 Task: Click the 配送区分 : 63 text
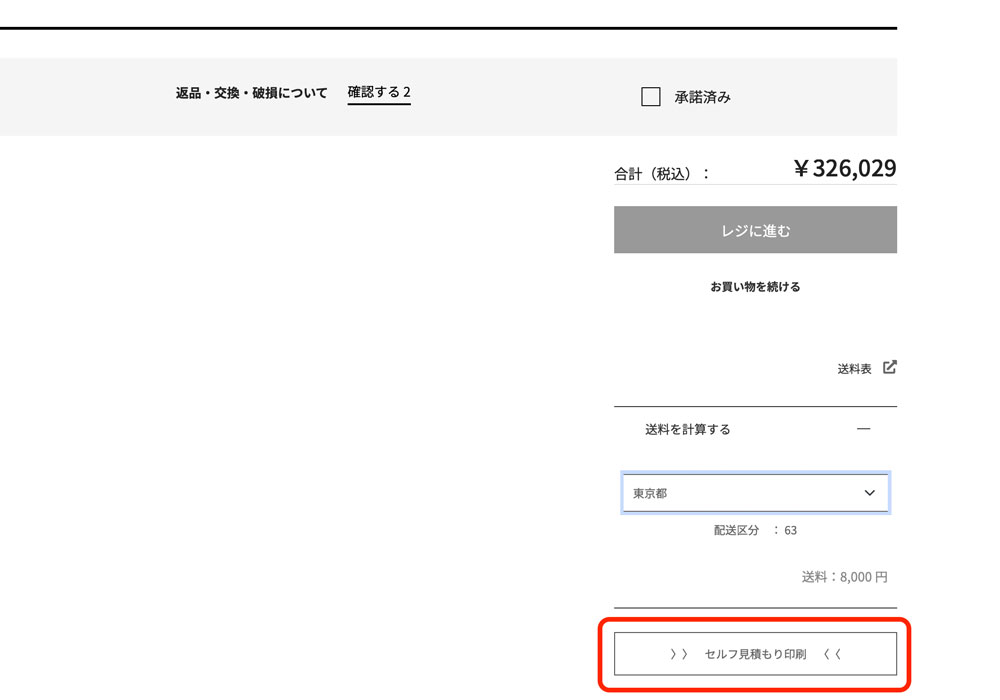pyautogui.click(x=755, y=530)
